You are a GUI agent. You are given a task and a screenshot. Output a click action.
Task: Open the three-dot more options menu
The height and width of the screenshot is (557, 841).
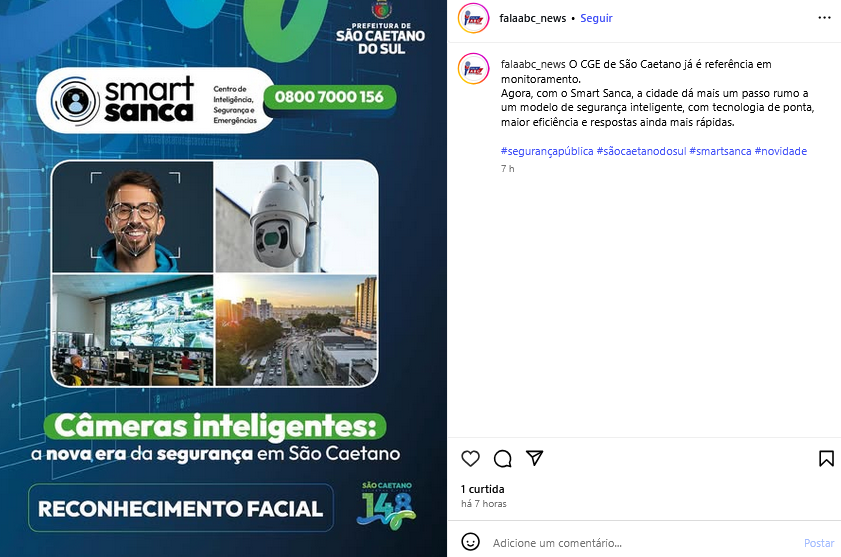[824, 18]
